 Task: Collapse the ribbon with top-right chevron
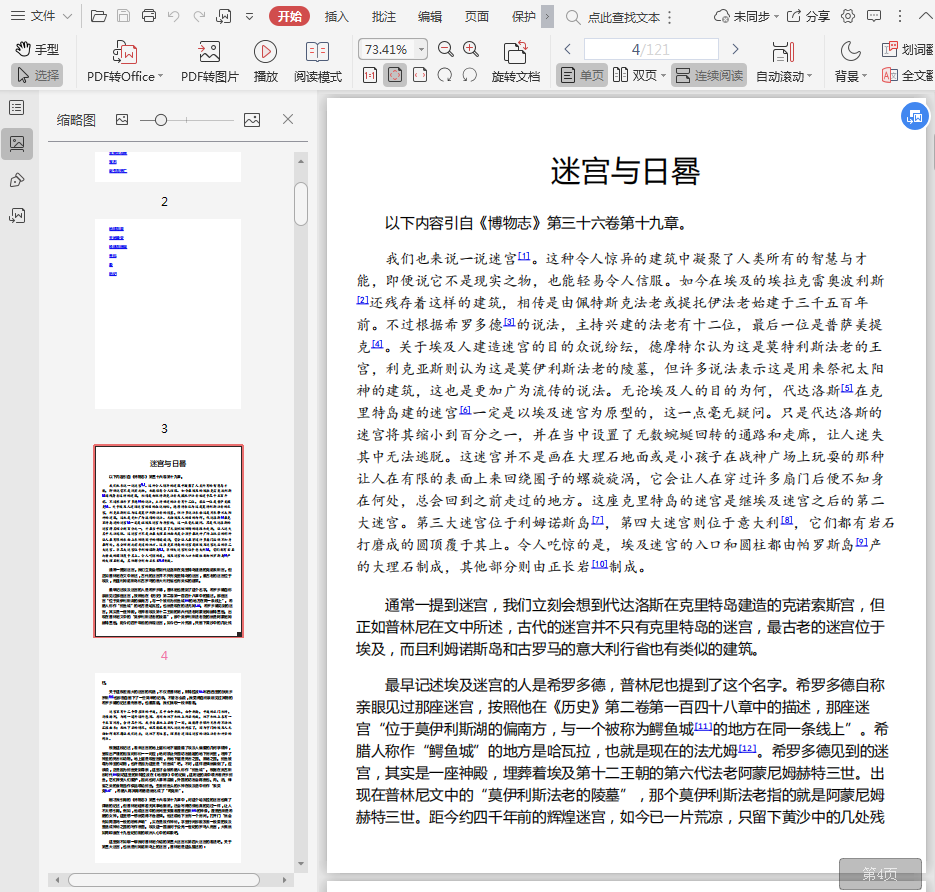(x=926, y=16)
